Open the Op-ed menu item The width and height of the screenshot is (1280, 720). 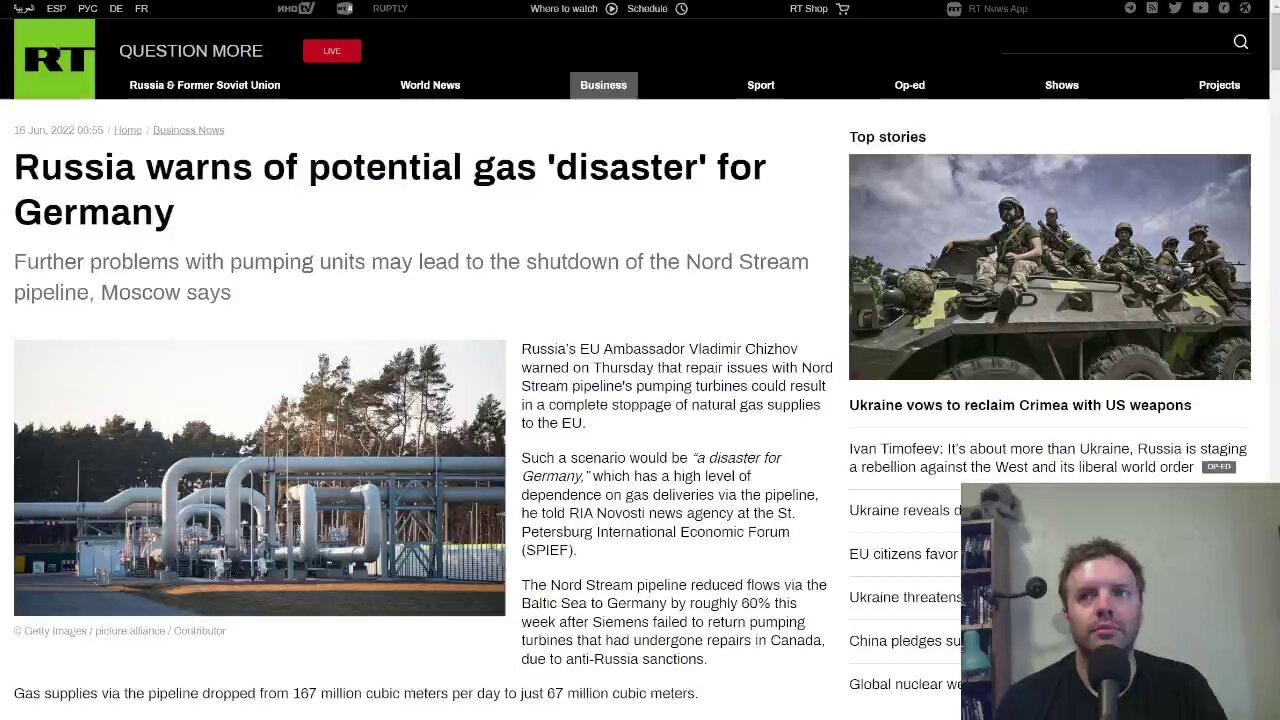[909, 85]
